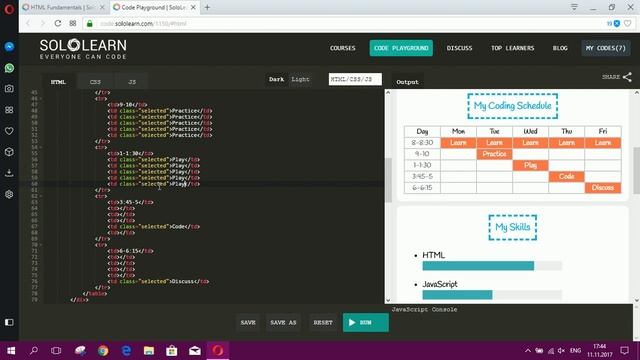Open the extensions cube icon in the sidebar
Image resolution: width=640 pixels, height=360 pixels.
(x=9, y=152)
